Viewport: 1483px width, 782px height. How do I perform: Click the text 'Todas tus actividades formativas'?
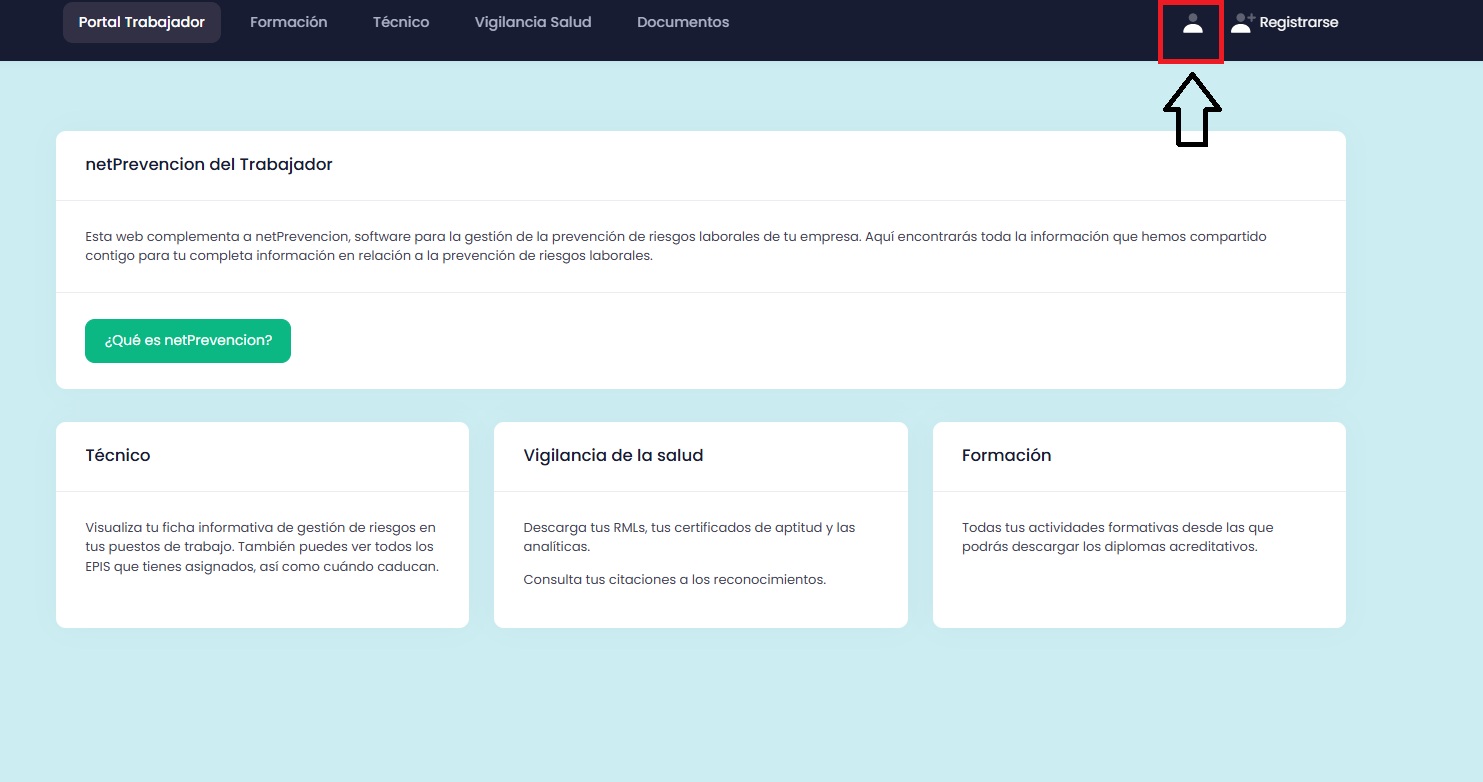pyautogui.click(x=1117, y=537)
